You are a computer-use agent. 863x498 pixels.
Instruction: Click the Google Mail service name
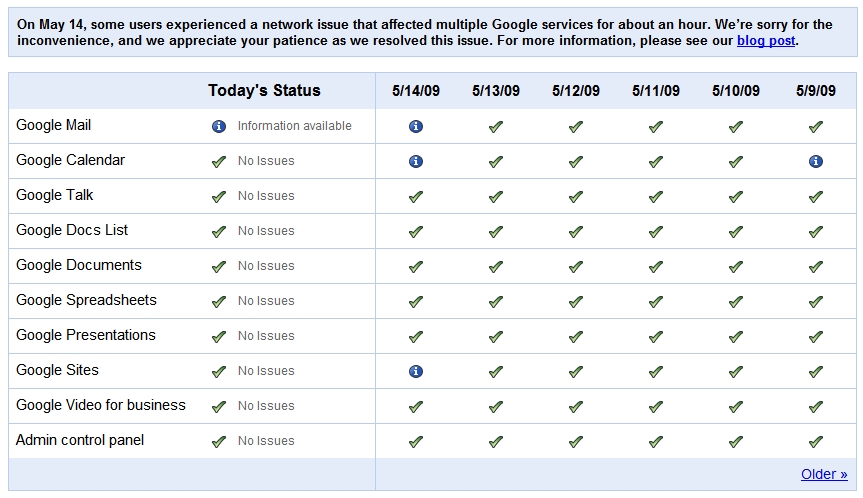coord(54,126)
